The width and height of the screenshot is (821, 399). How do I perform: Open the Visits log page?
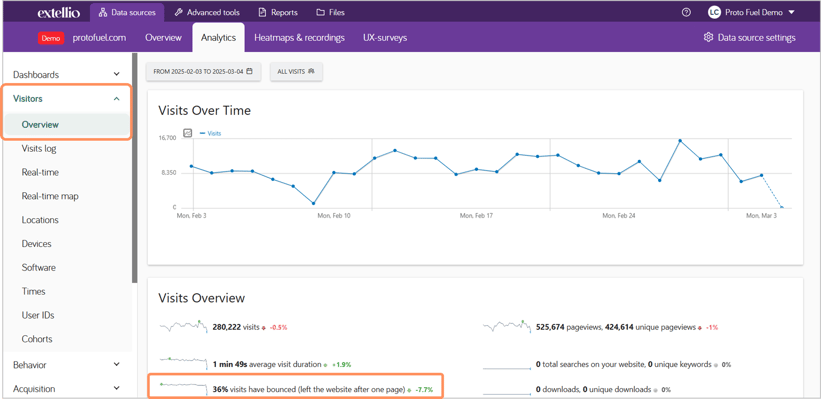point(39,149)
